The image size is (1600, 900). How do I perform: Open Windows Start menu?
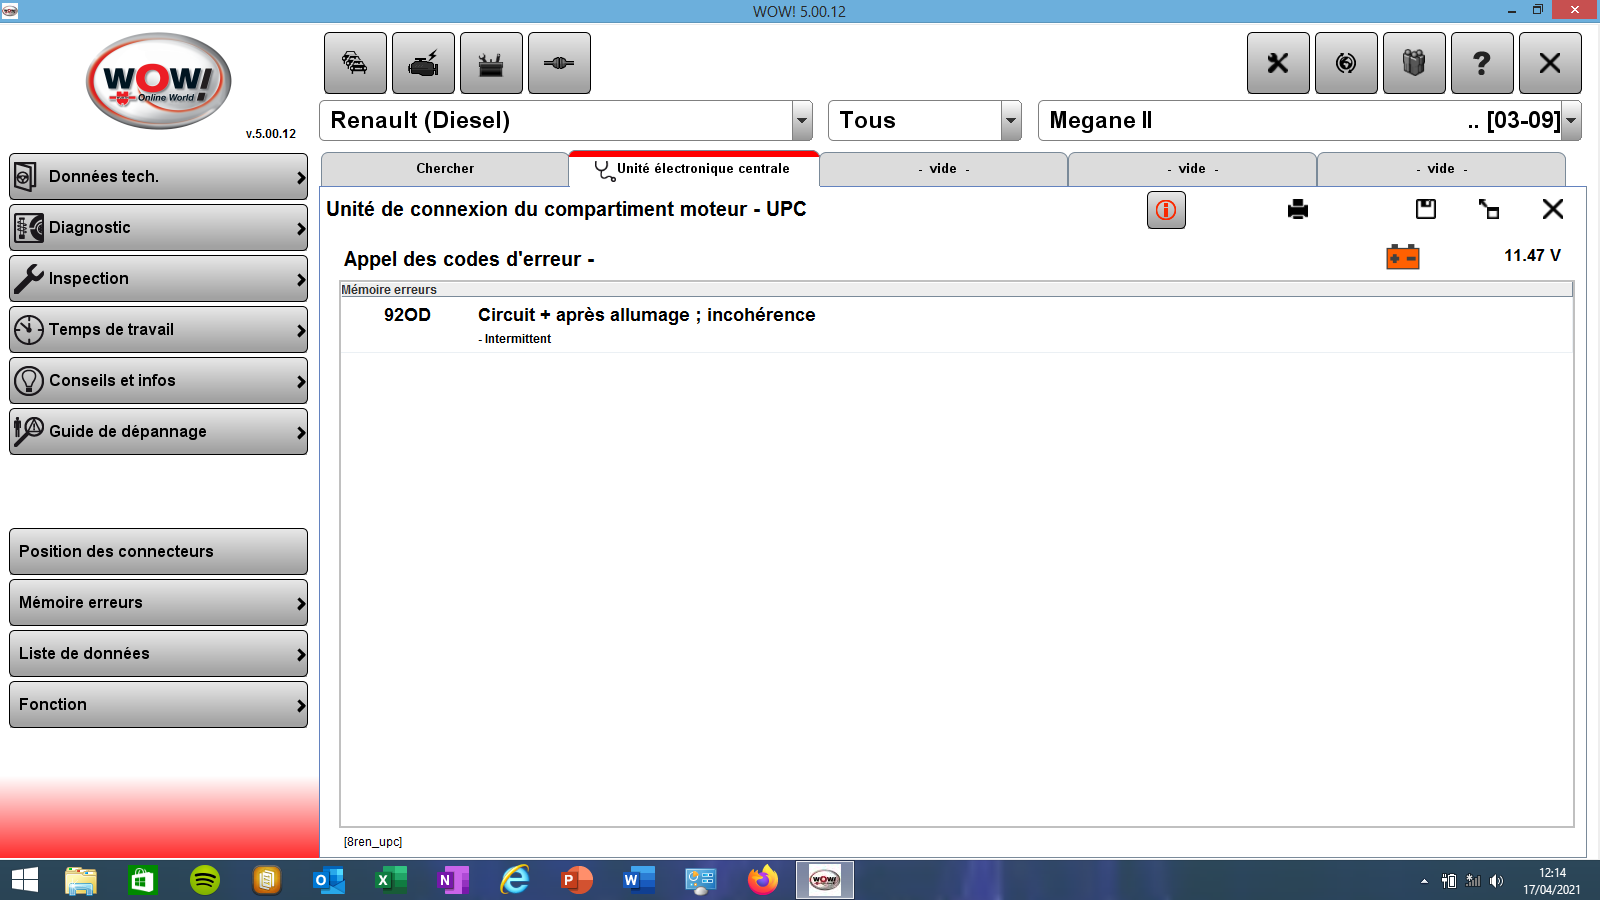tap(25, 880)
